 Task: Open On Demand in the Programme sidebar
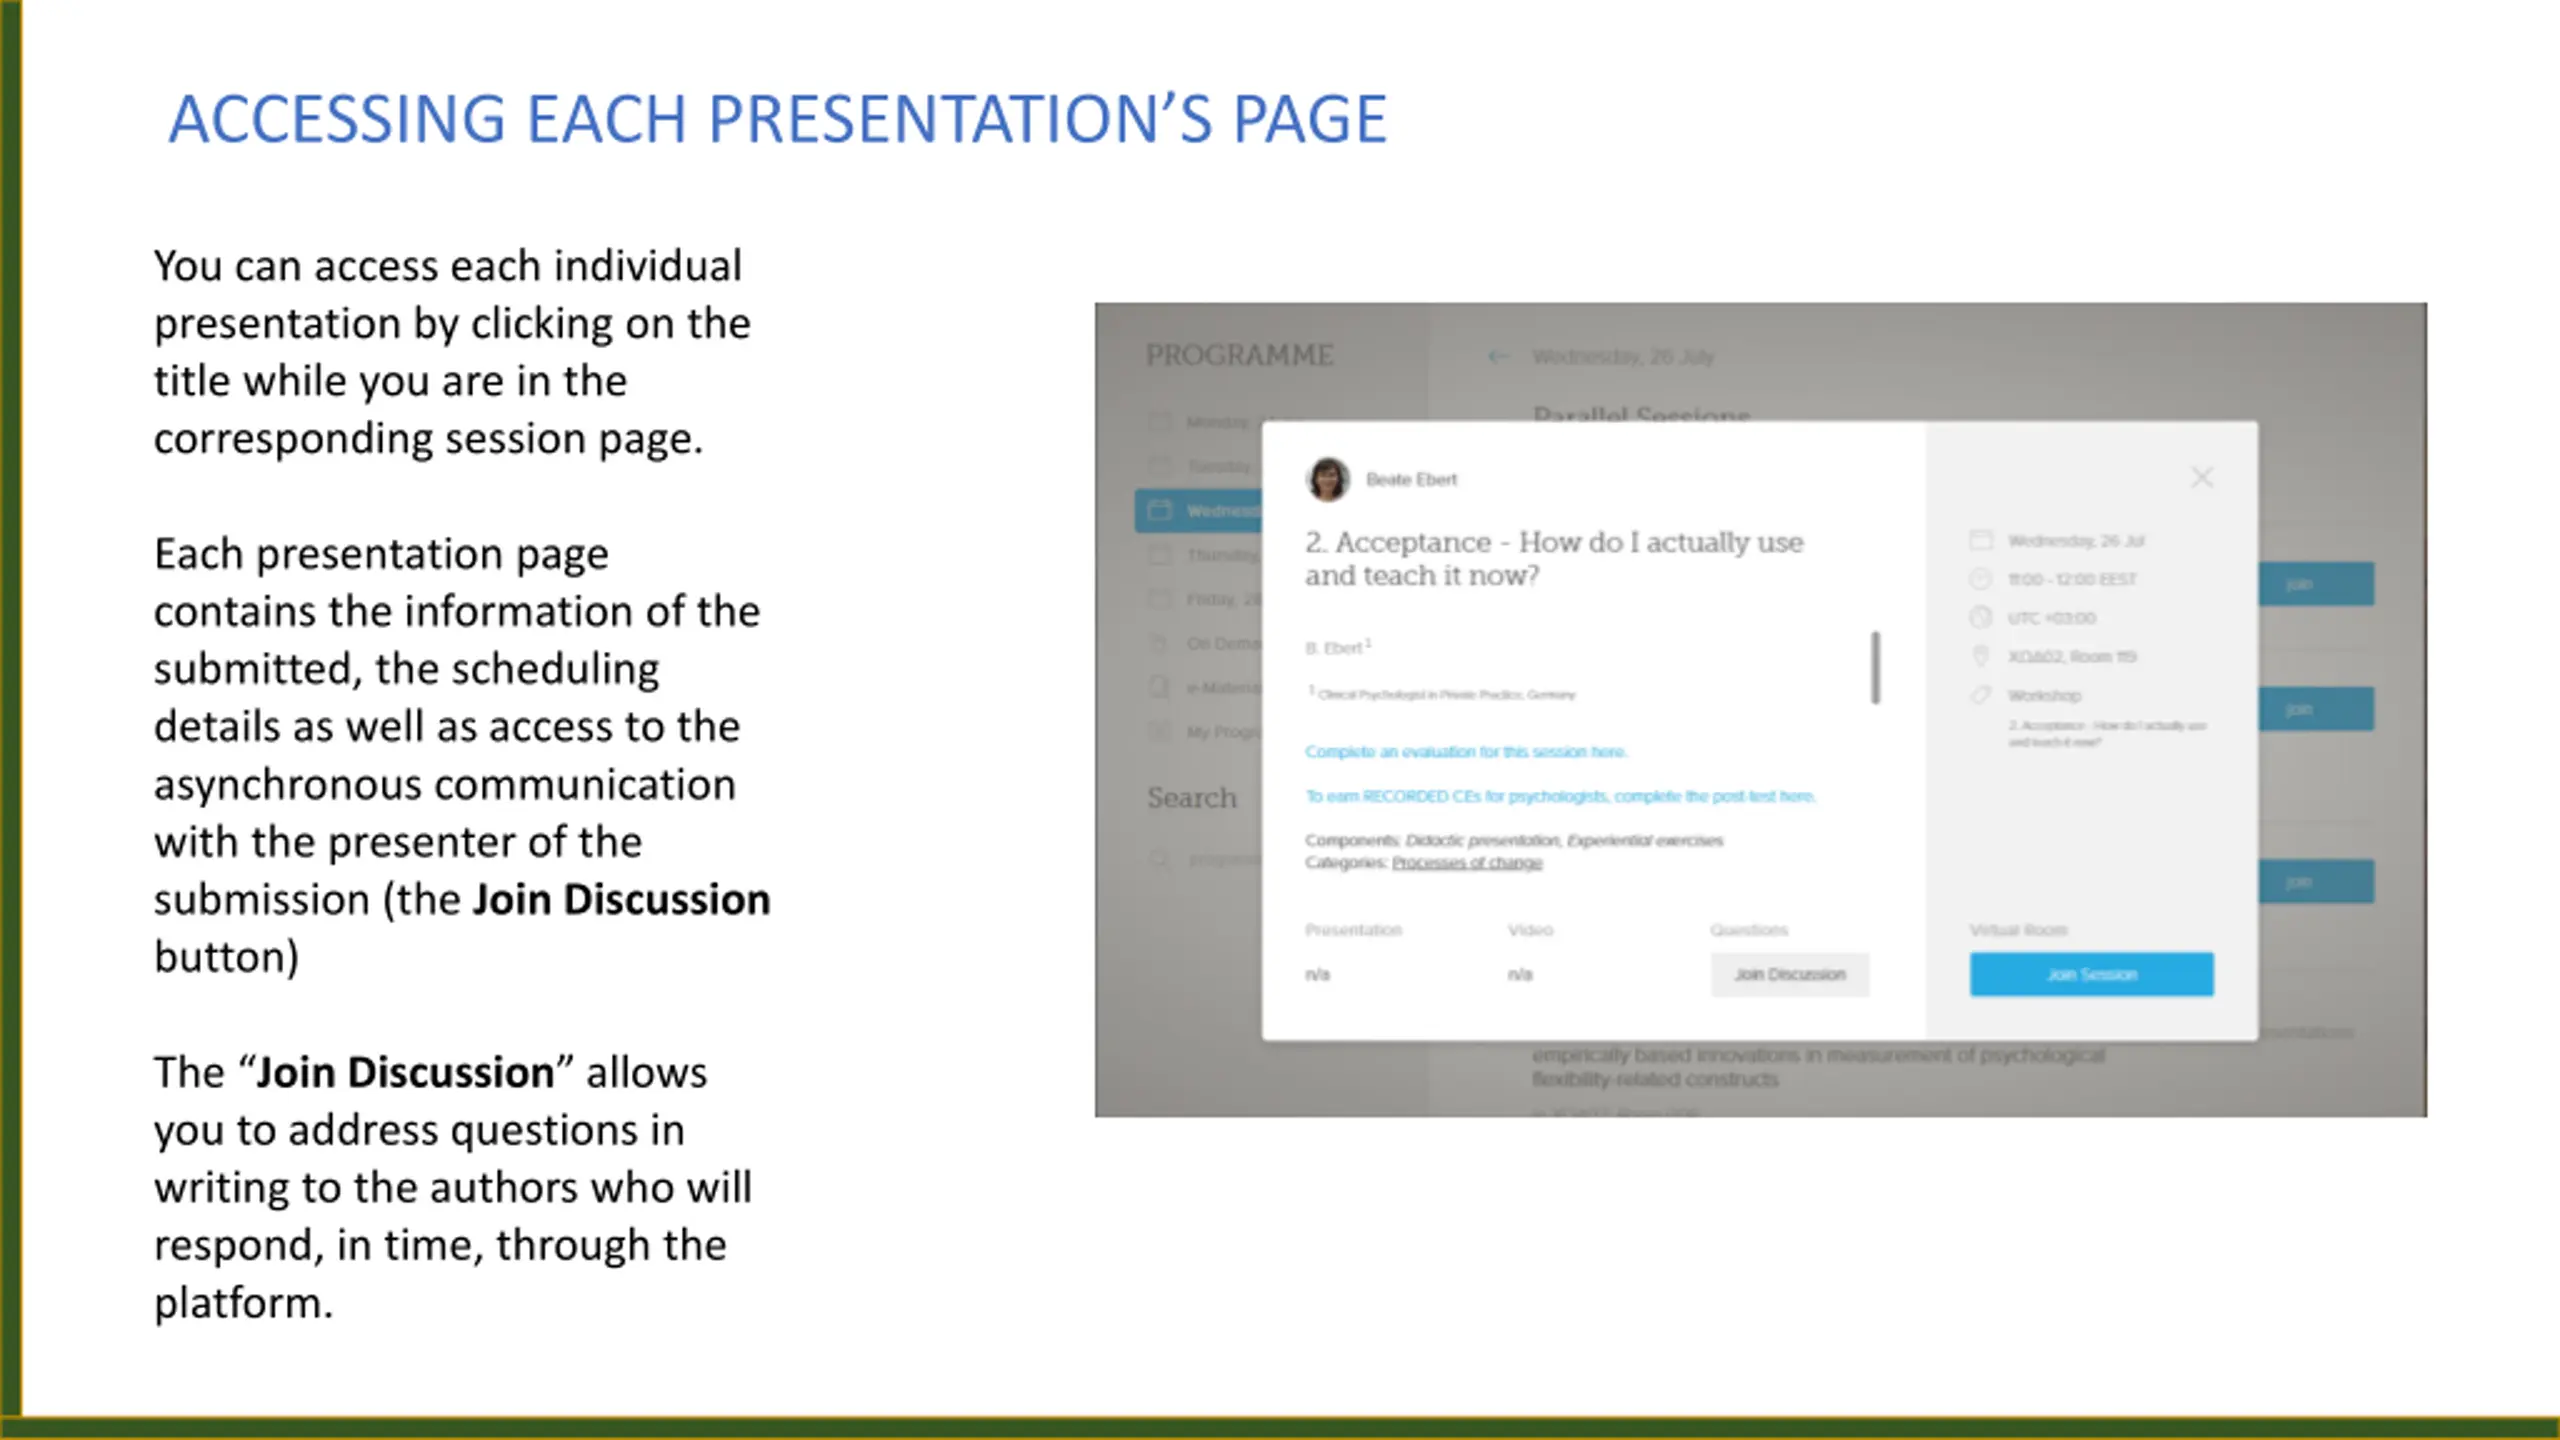(1203, 643)
